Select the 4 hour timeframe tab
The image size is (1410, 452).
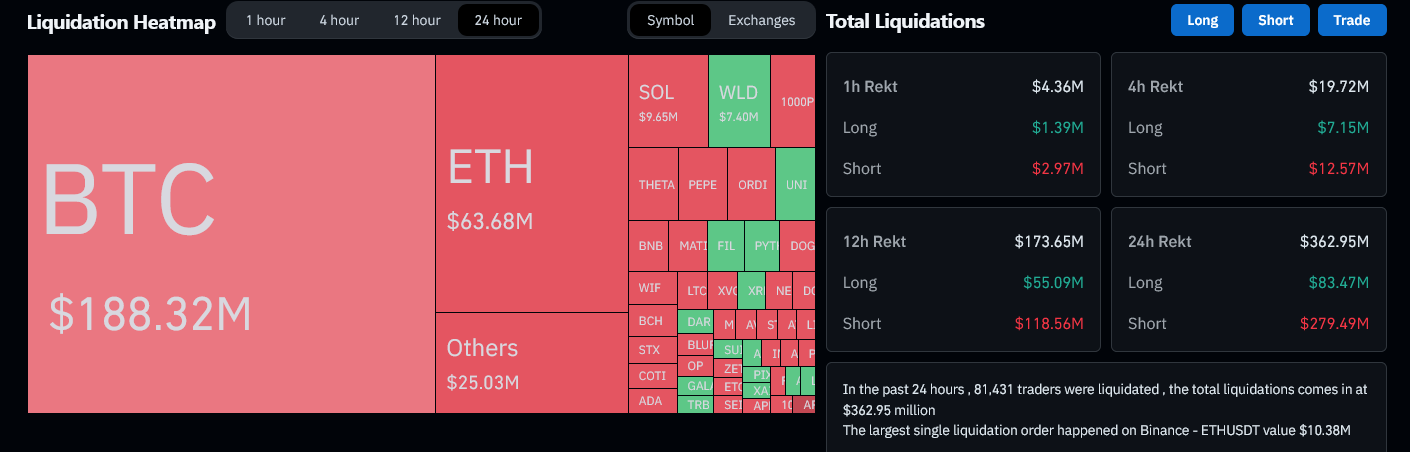tap(339, 20)
